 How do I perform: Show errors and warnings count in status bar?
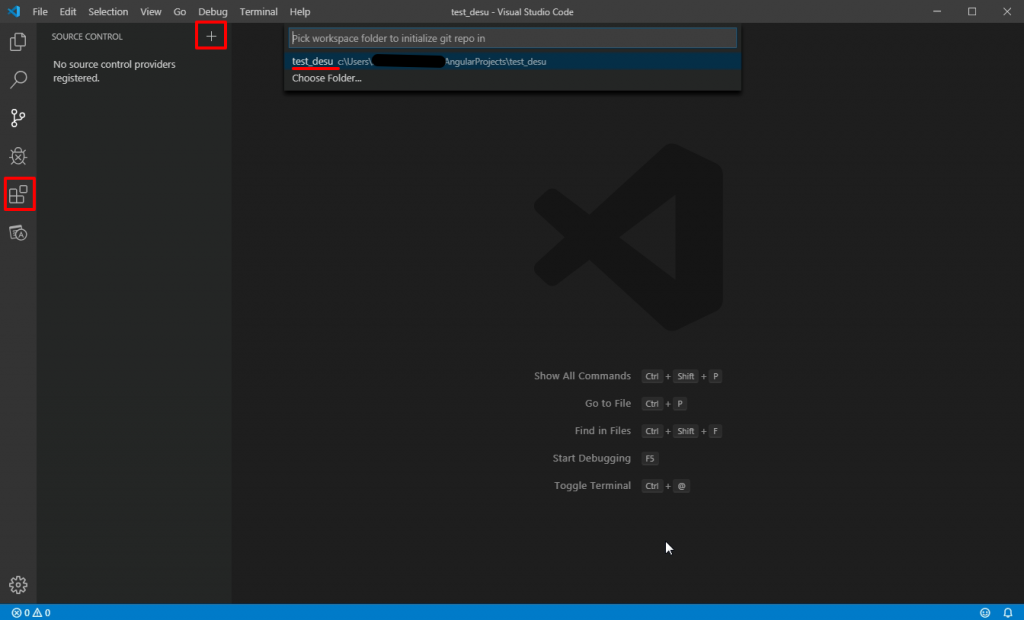coord(31,613)
